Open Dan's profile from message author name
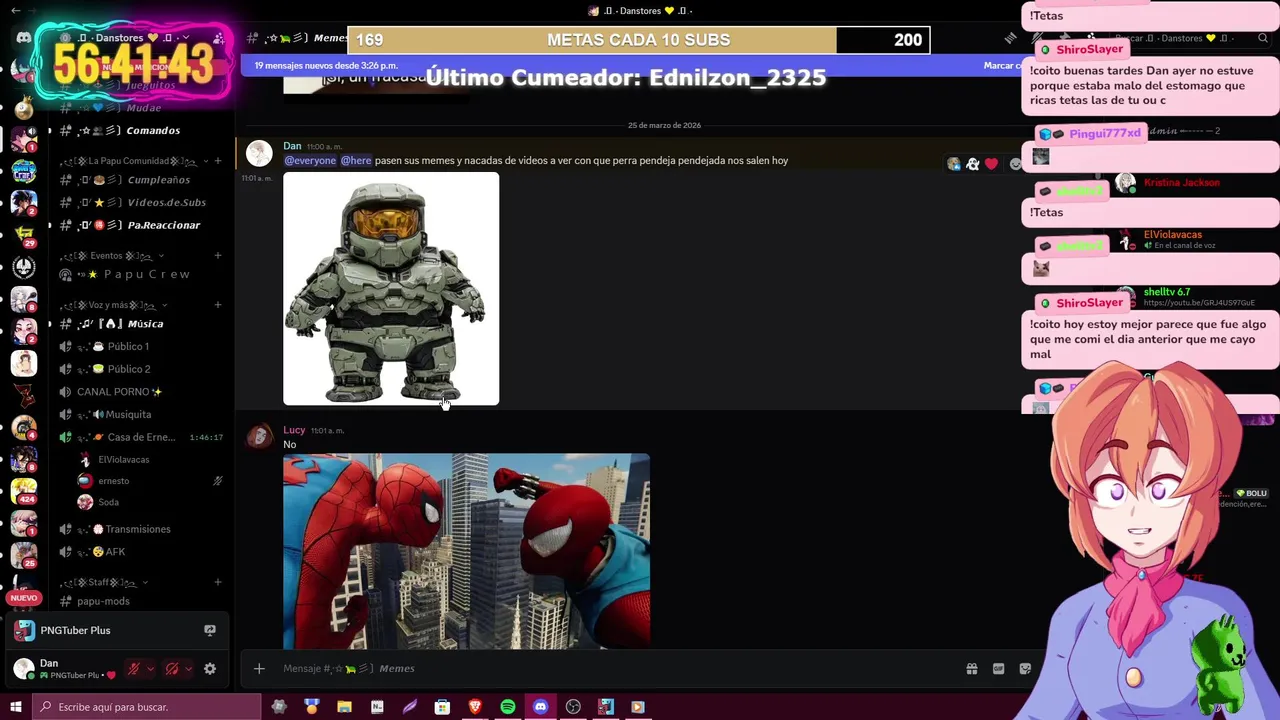1280x720 pixels. [292, 146]
